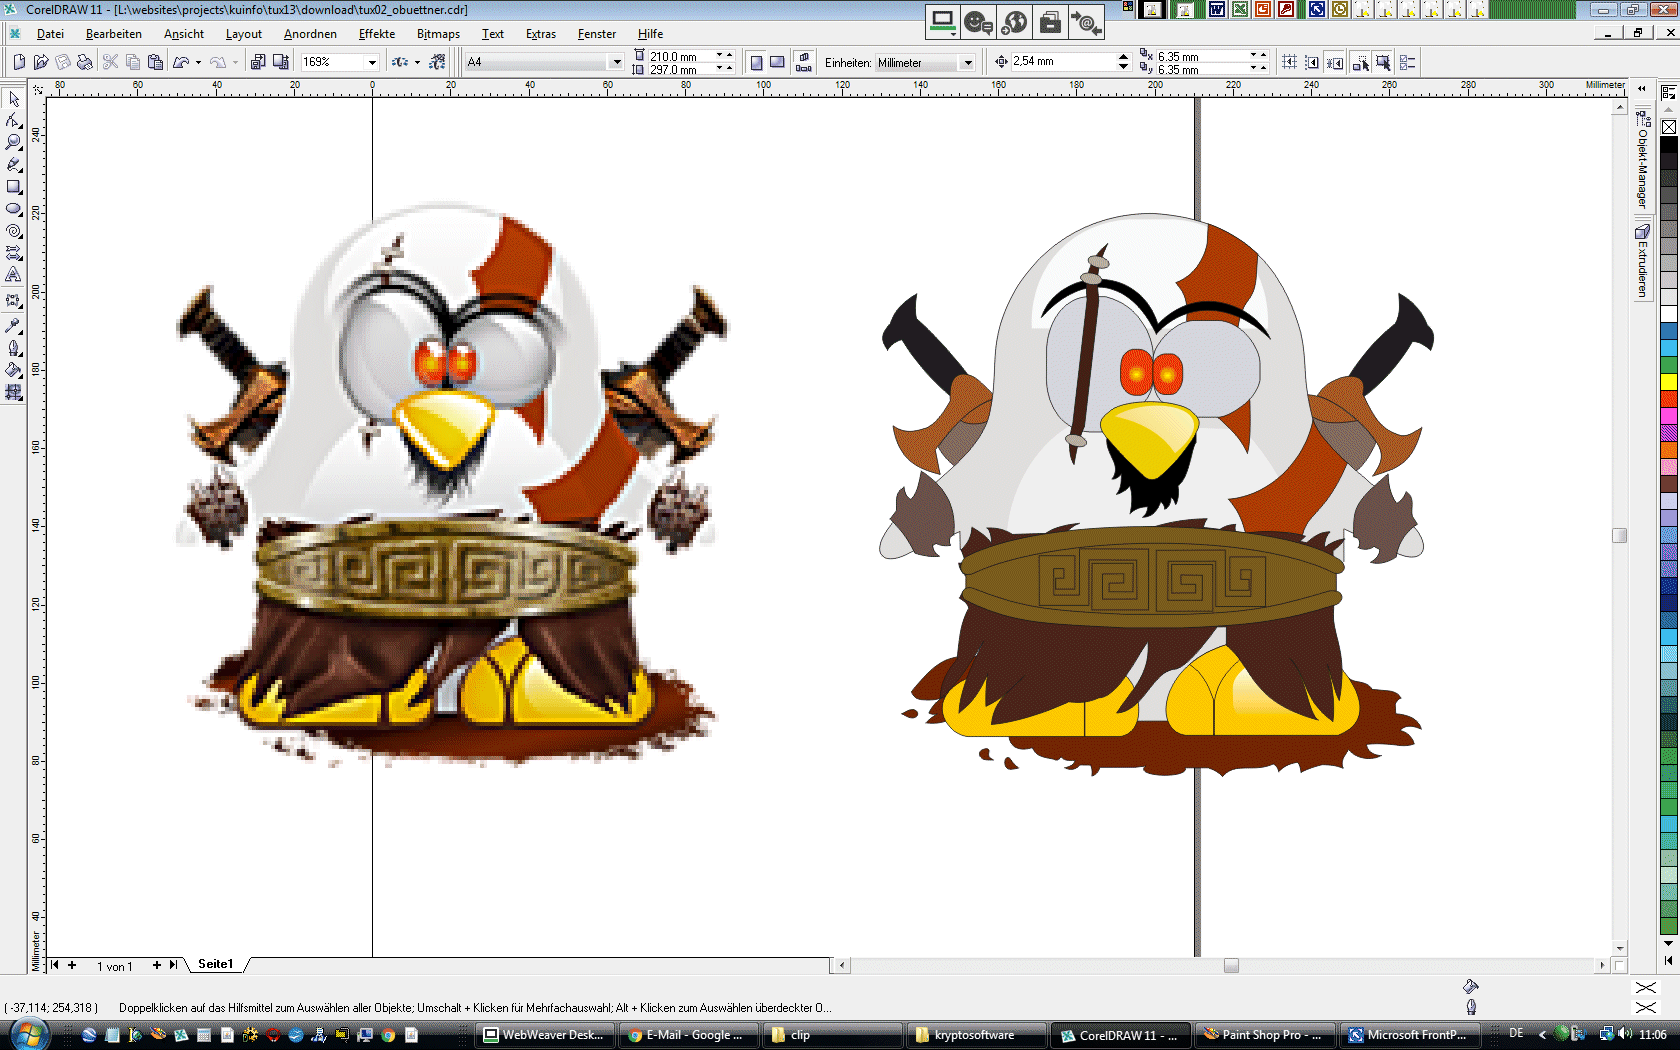
Task: Open the Options checklist icon
Action: pyautogui.click(x=1408, y=62)
